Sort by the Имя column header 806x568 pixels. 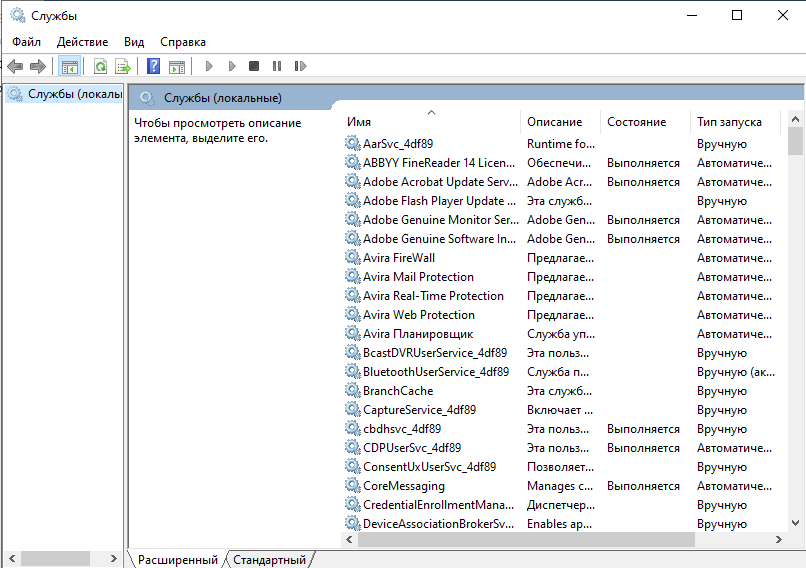tap(431, 122)
